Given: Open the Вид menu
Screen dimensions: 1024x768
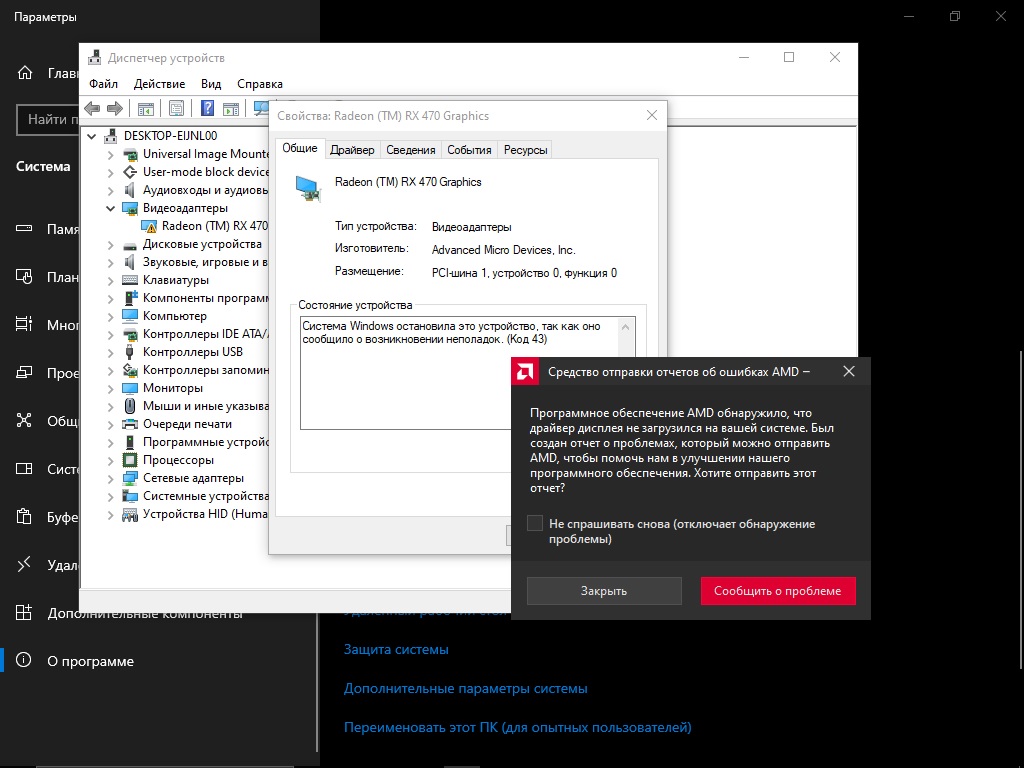Looking at the screenshot, I should point(211,84).
